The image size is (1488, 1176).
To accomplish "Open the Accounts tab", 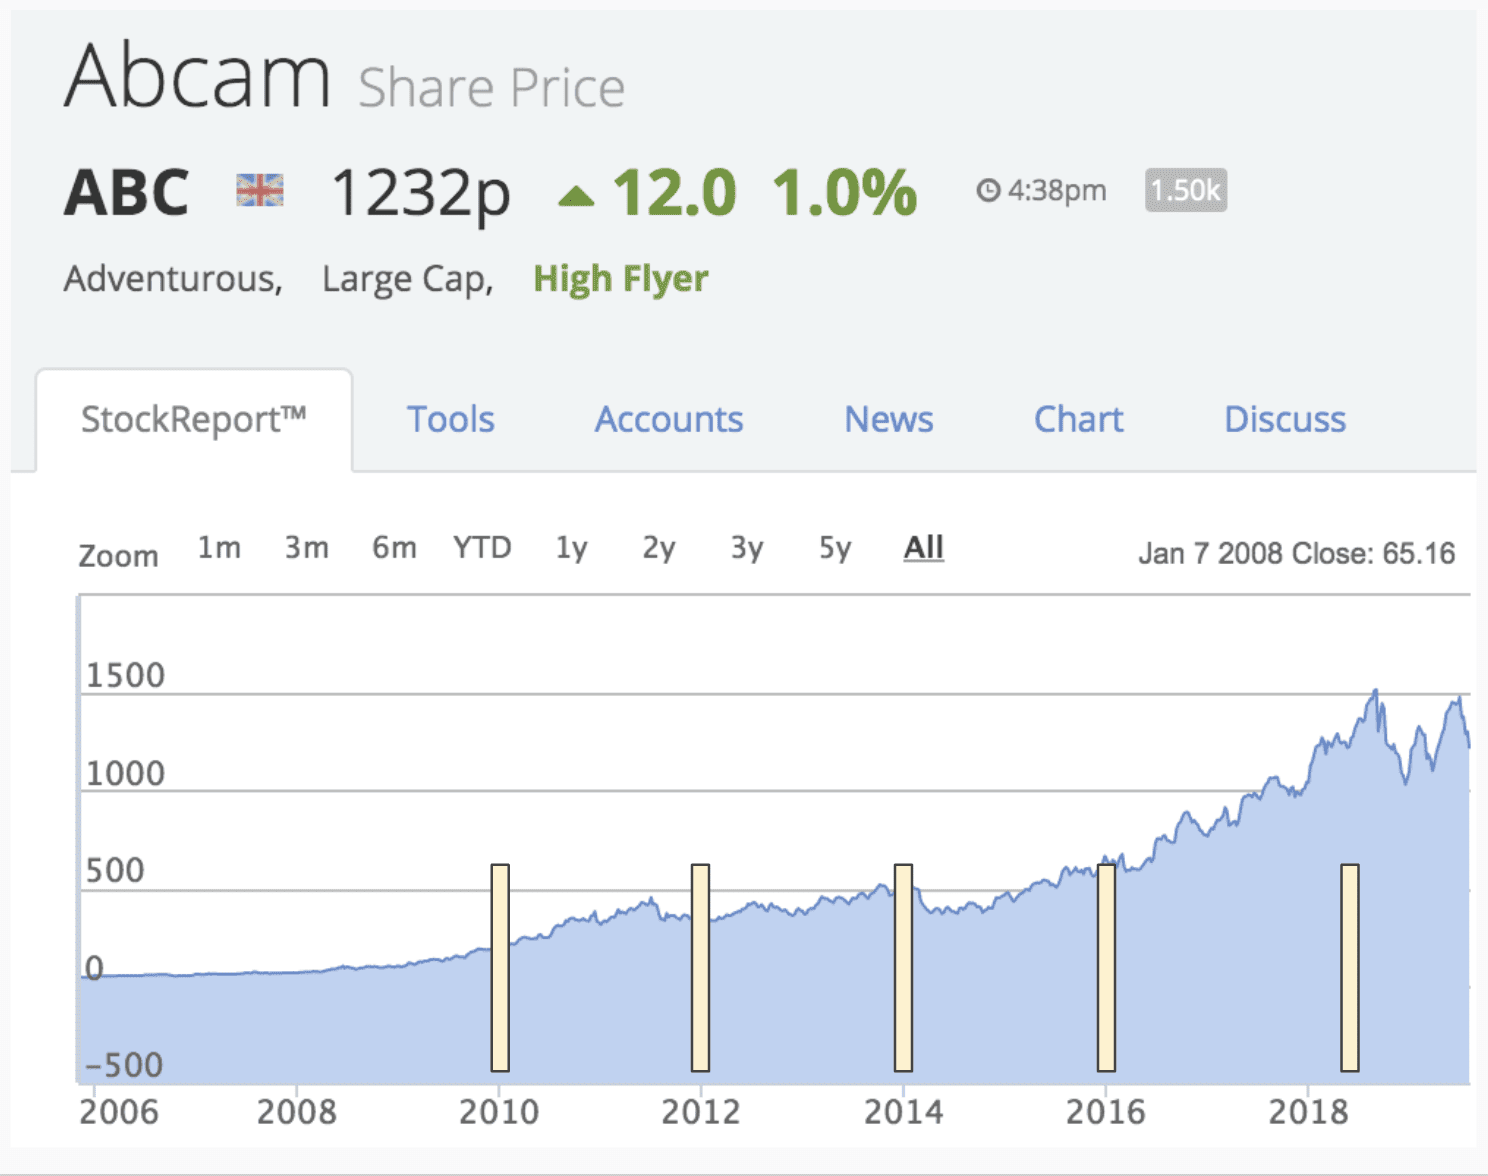I will pyautogui.click(x=669, y=419).
